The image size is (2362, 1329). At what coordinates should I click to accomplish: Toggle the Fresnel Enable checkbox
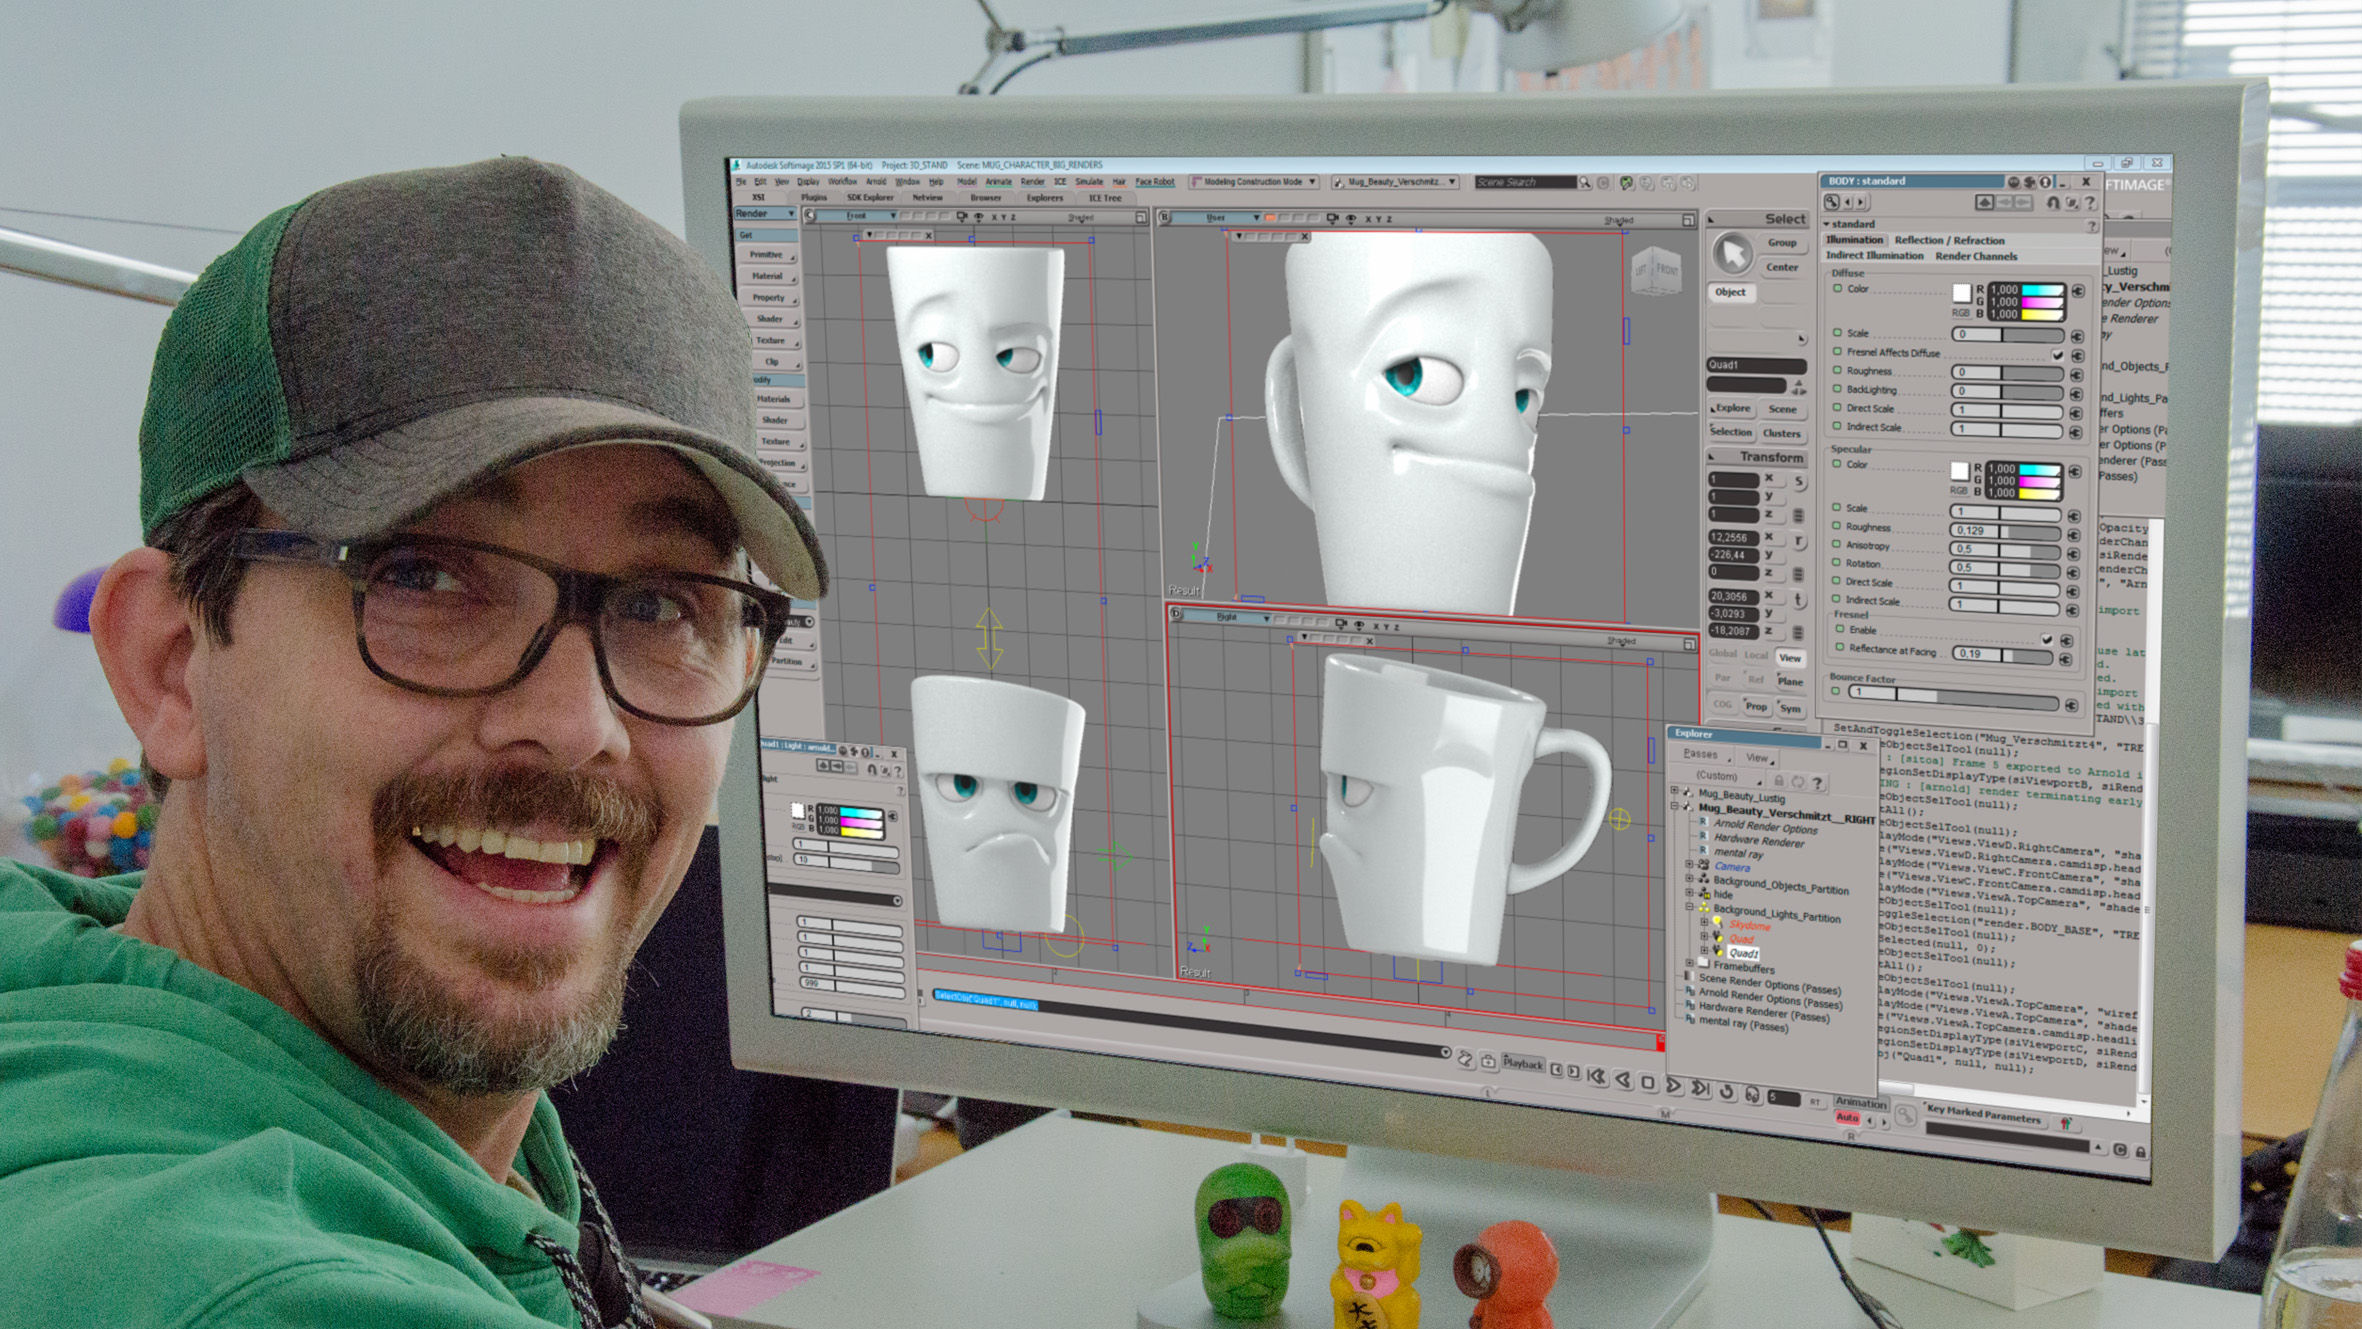[x=2046, y=639]
